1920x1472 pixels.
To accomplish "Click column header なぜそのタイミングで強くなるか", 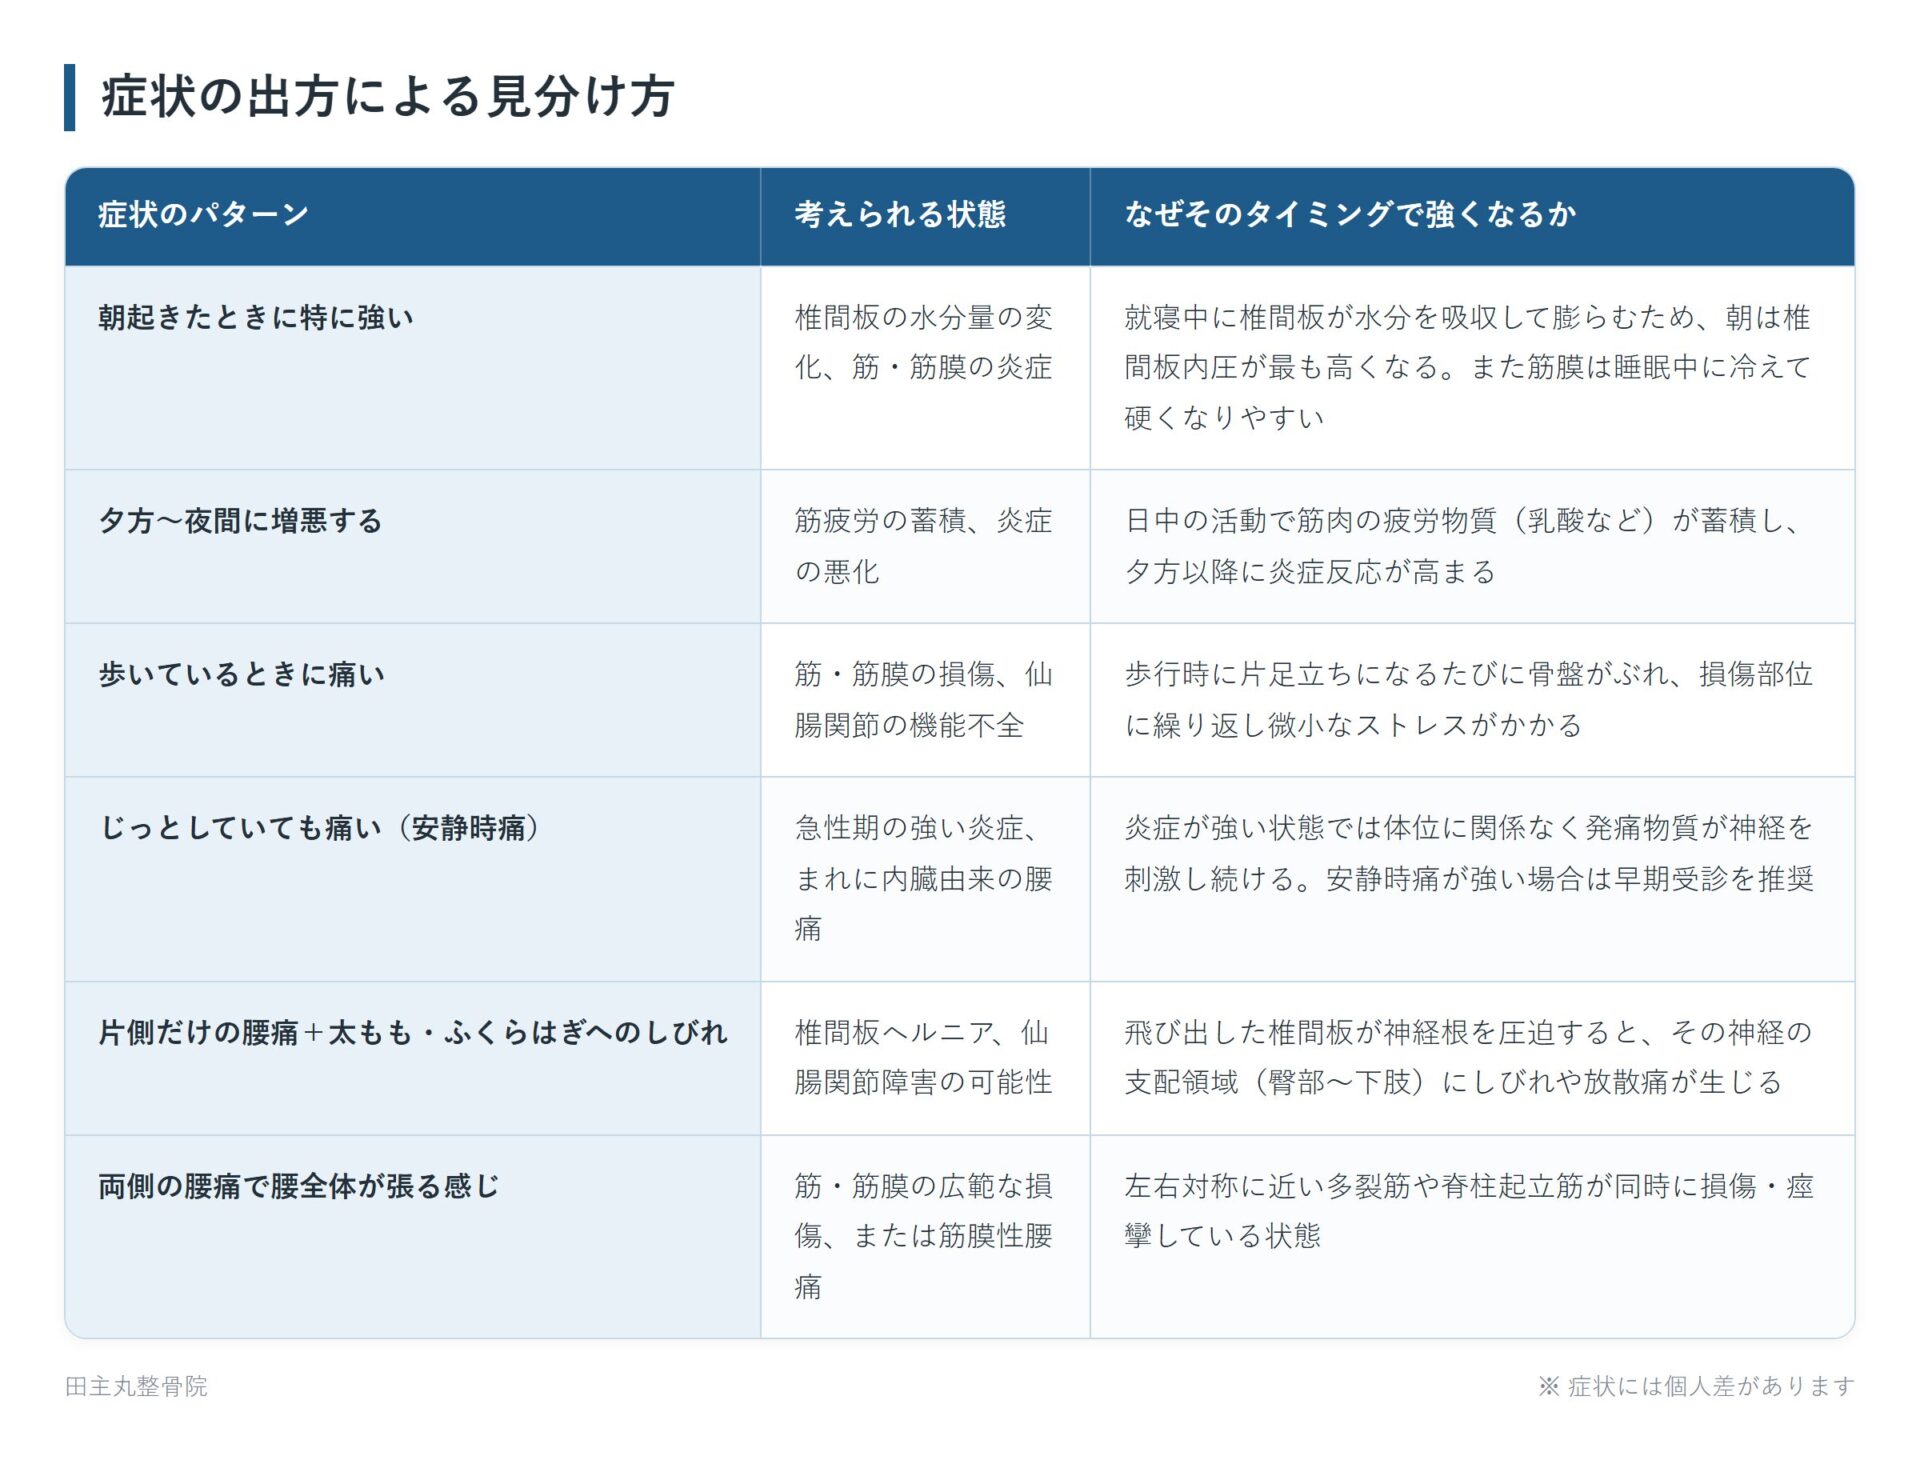I will (x=1350, y=214).
